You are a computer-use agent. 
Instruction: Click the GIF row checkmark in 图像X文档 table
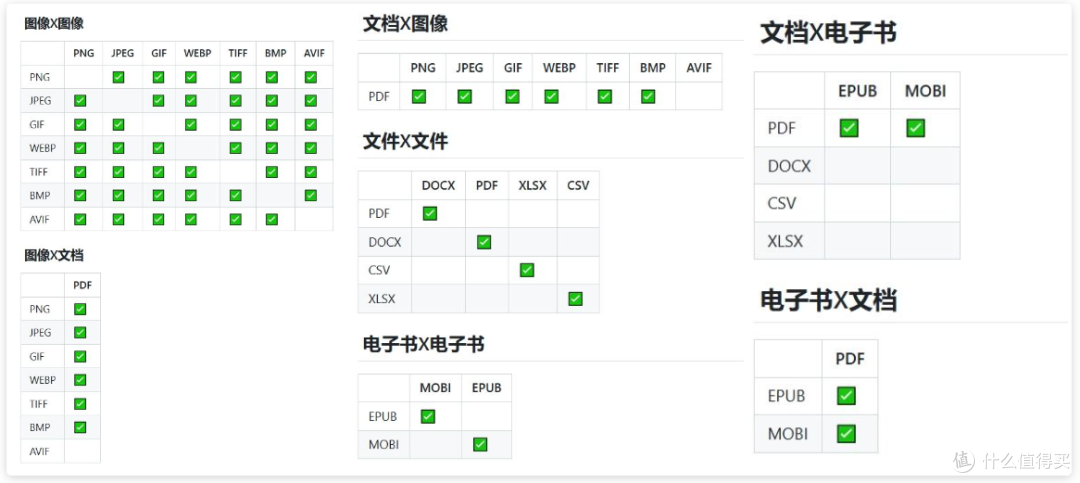pos(80,356)
